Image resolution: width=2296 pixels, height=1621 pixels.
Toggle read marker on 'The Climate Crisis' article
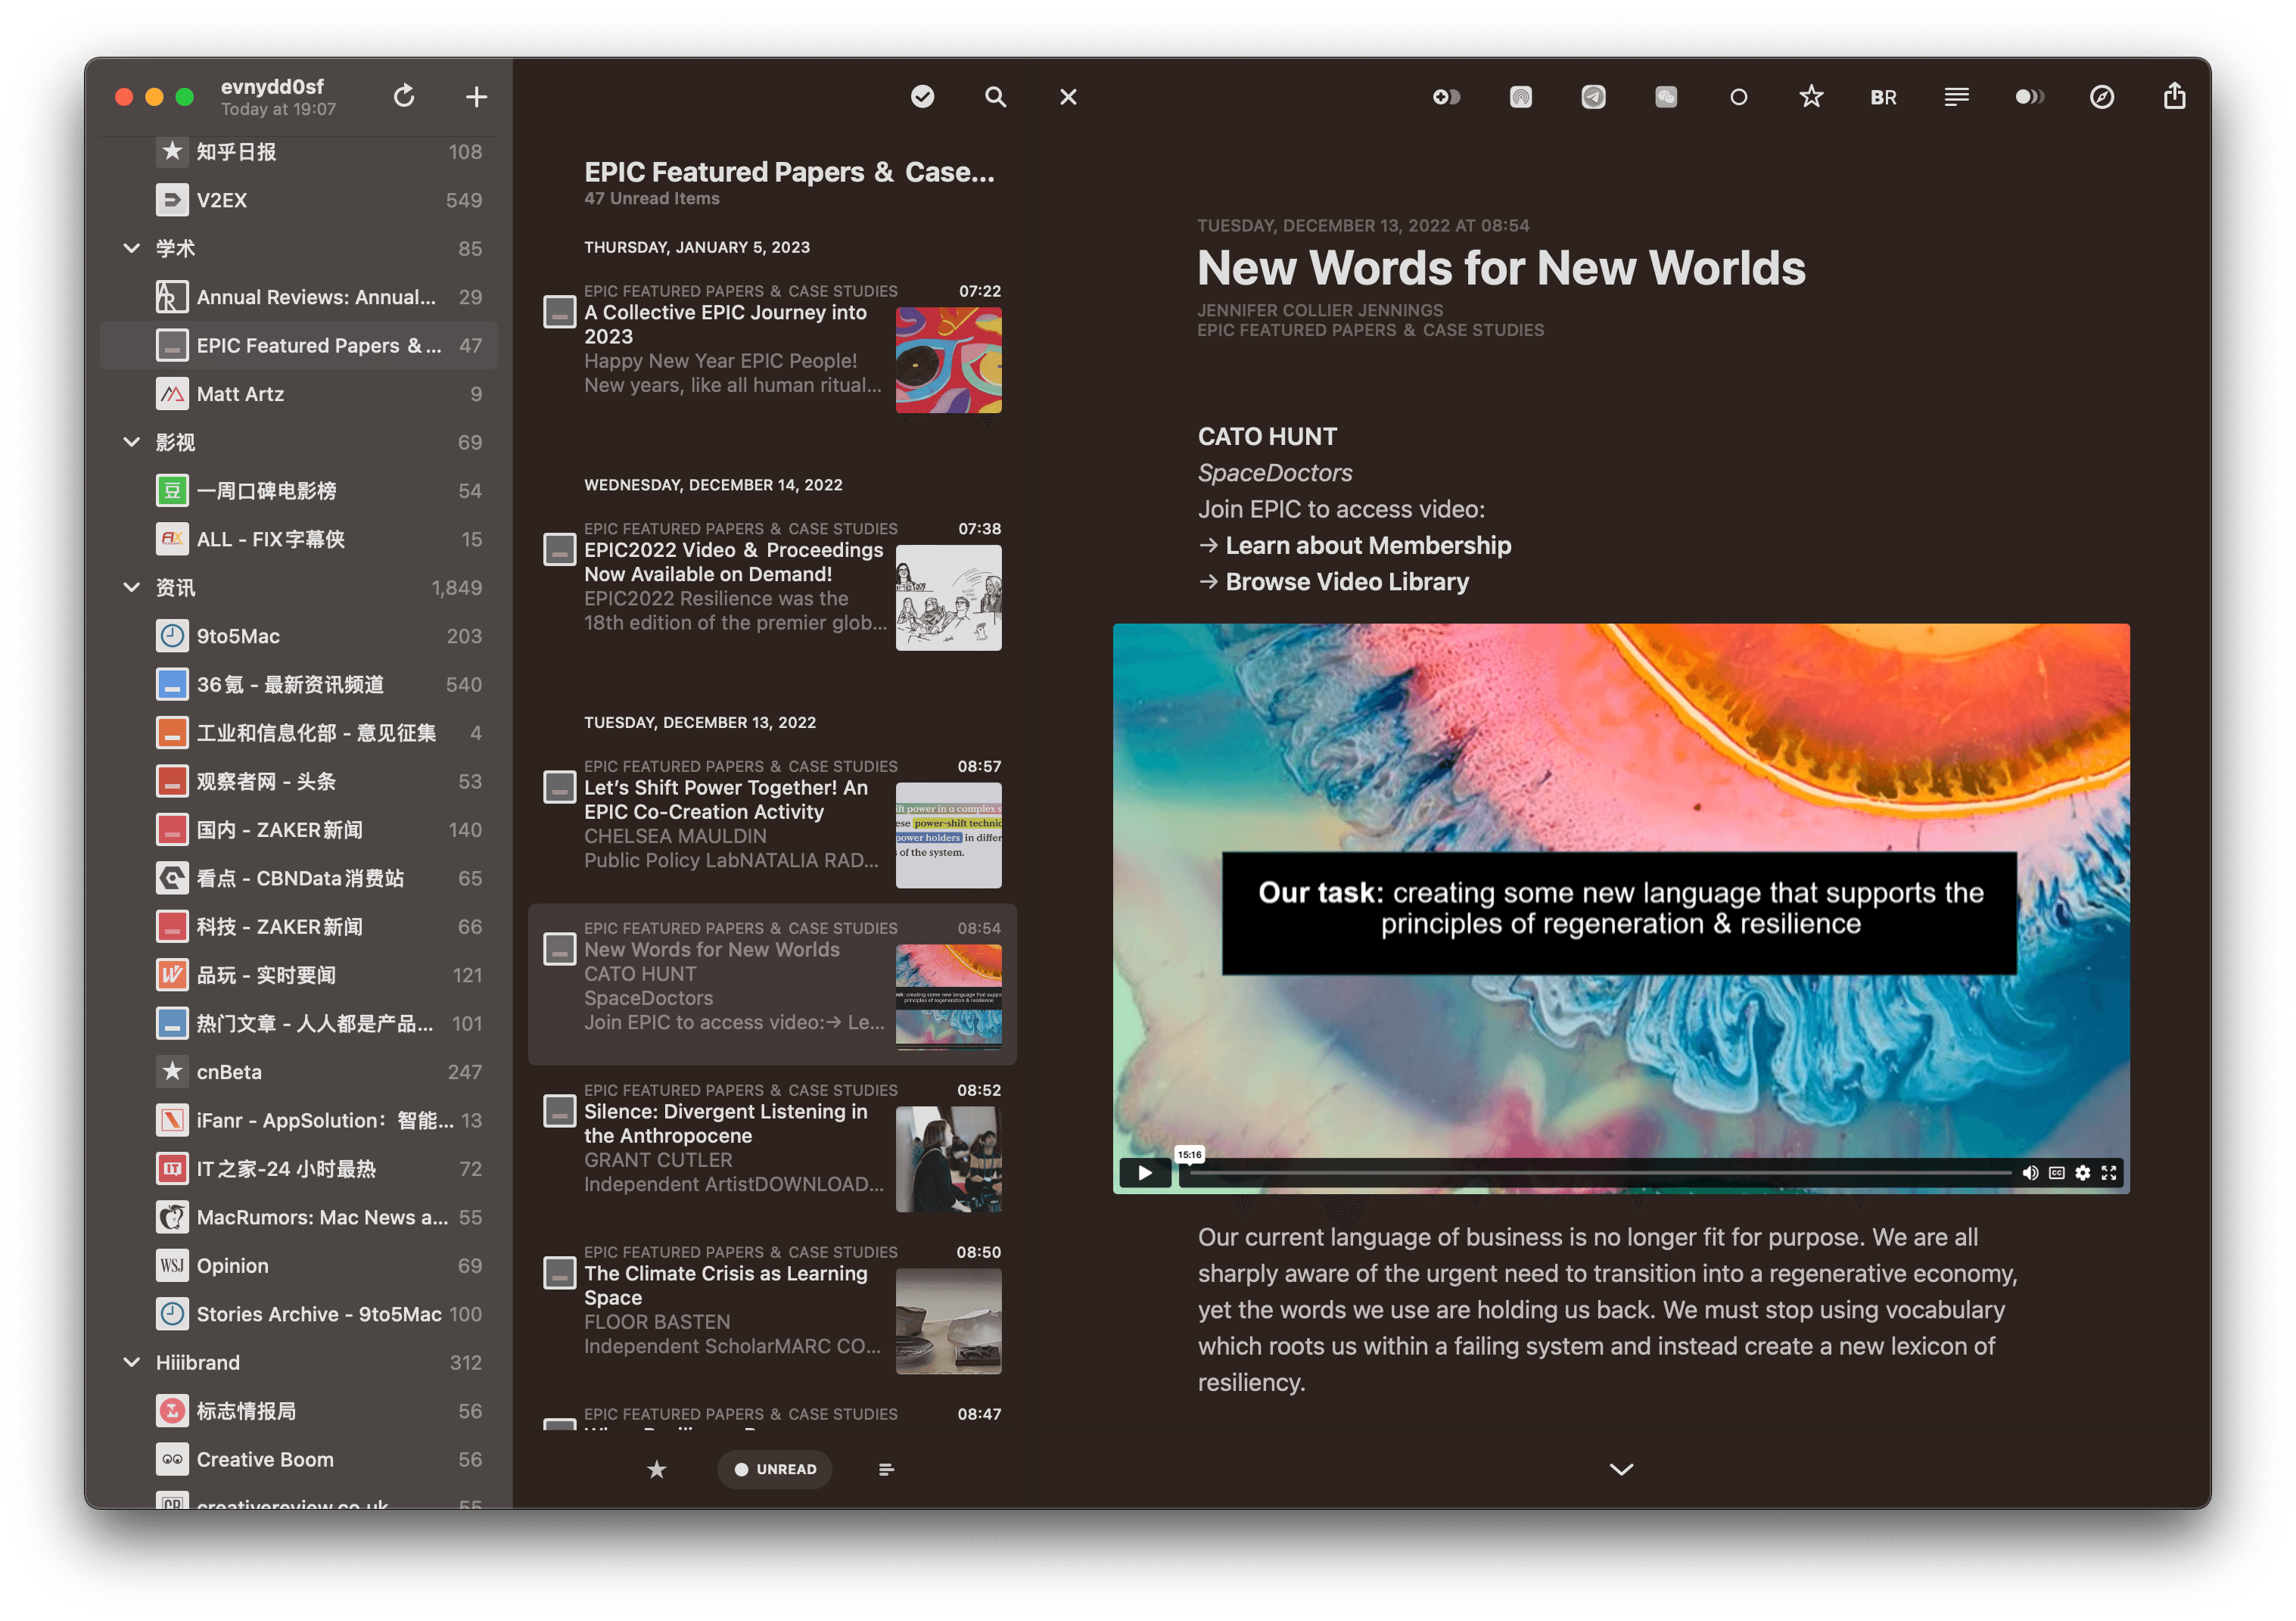click(559, 1273)
